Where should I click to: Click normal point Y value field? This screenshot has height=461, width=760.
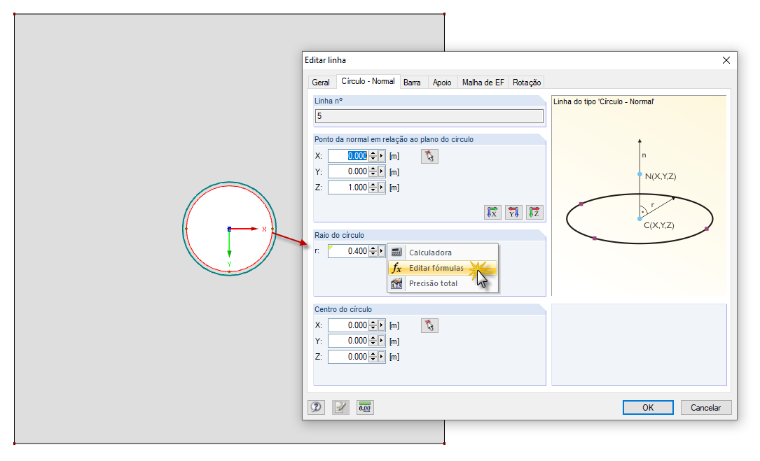(x=348, y=172)
